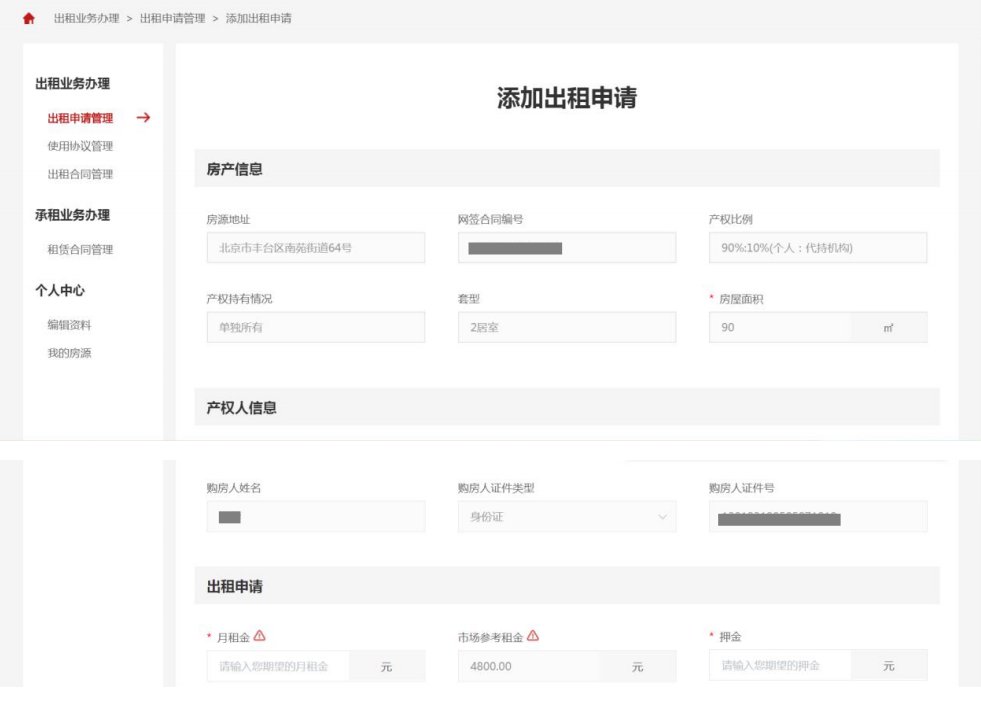Open 出租申请管理 in the sidebar
The height and width of the screenshot is (703, 981).
click(80, 118)
